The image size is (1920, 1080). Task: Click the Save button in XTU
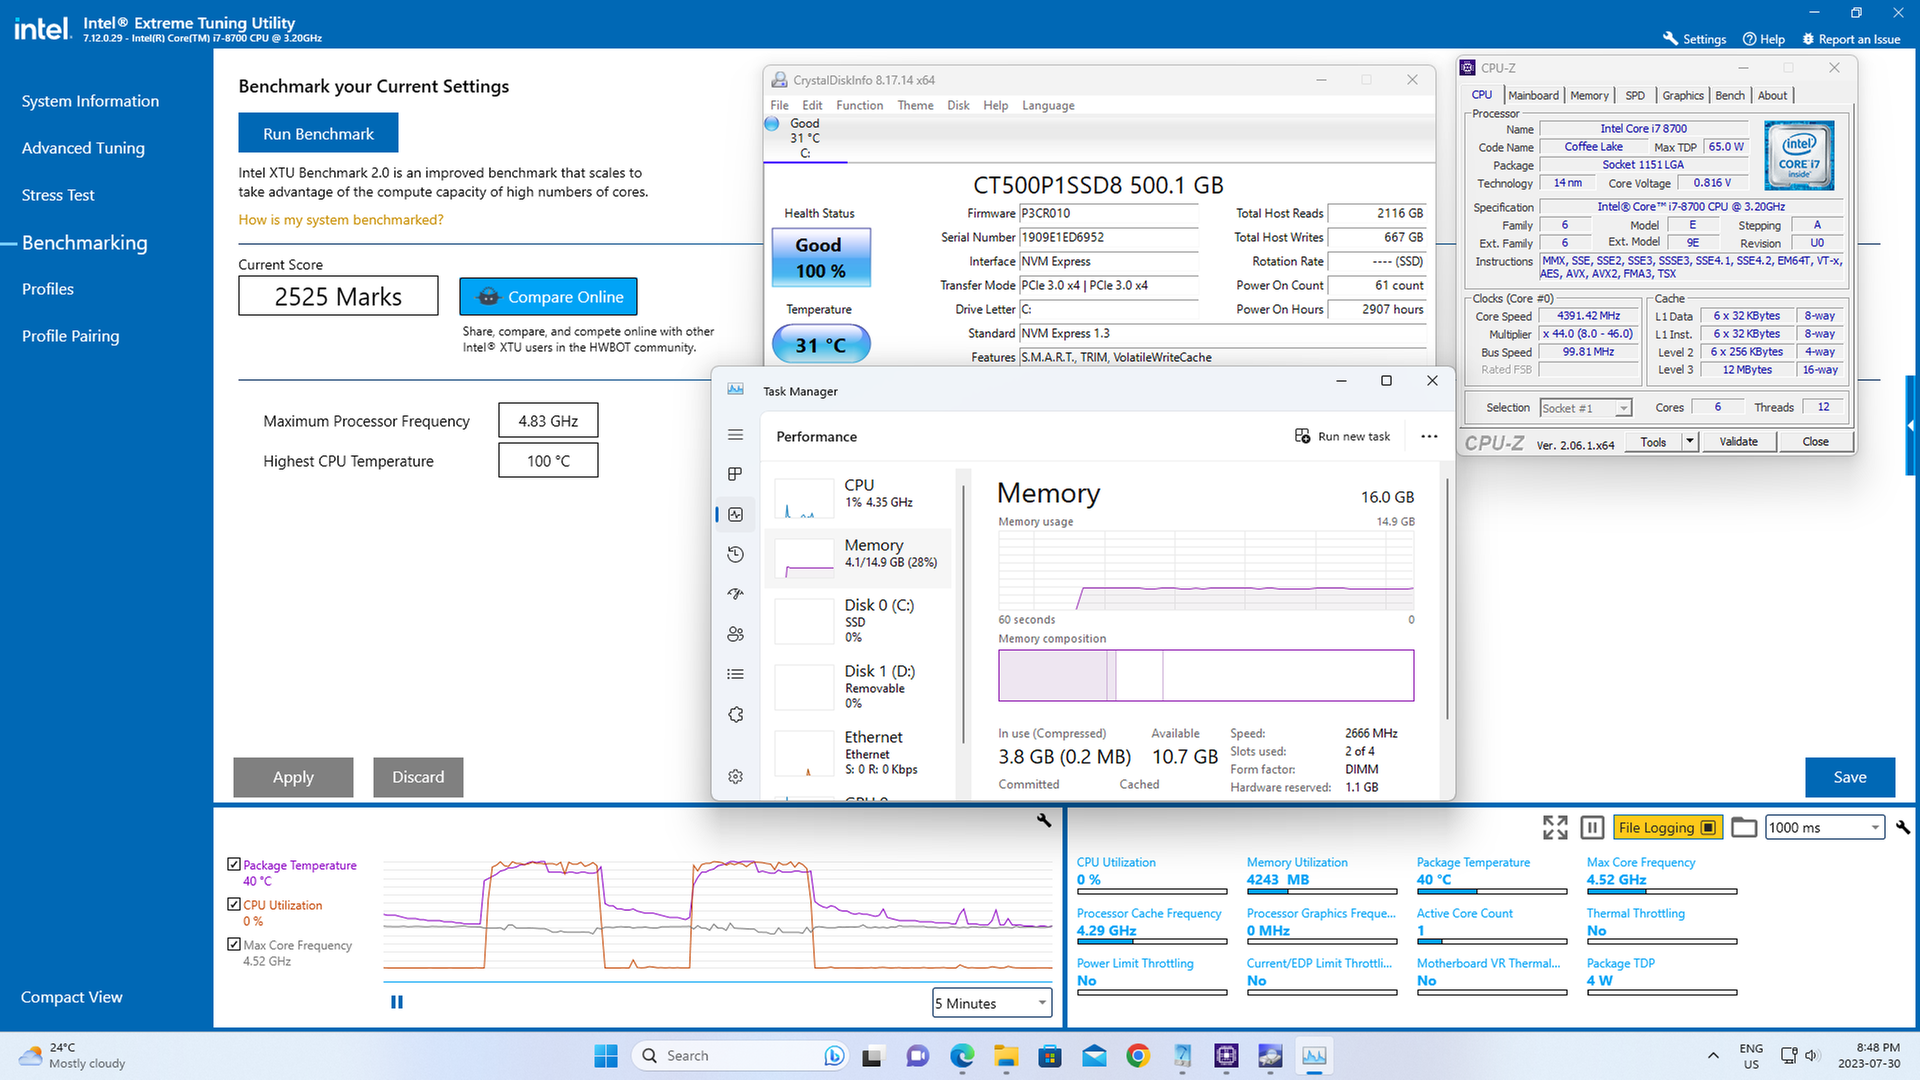click(x=1849, y=777)
